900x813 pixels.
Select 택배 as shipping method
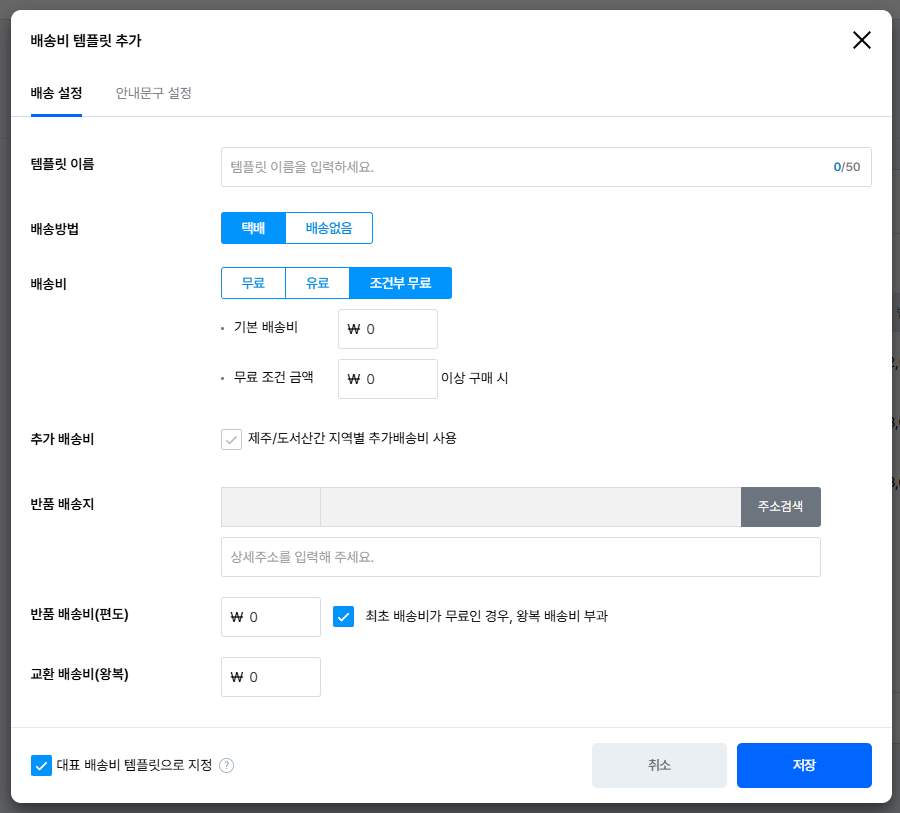tap(253, 228)
